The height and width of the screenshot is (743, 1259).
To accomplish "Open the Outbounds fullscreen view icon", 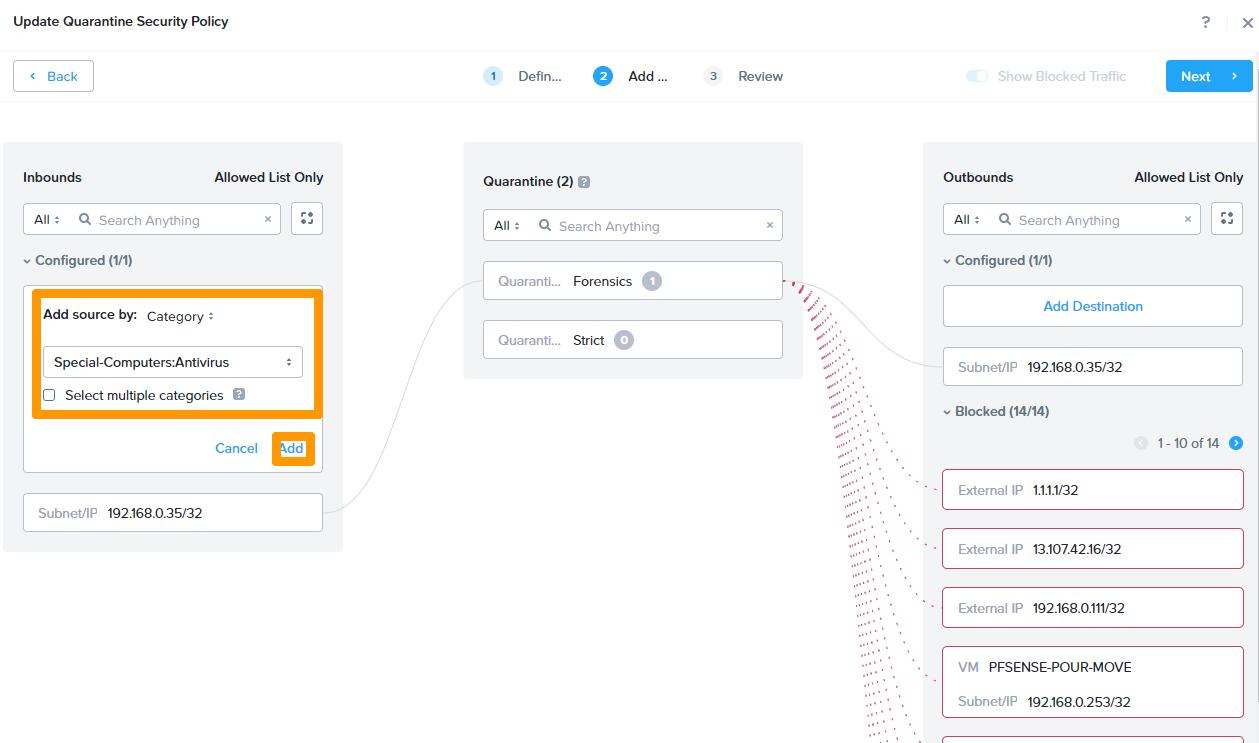I will (1227, 218).
